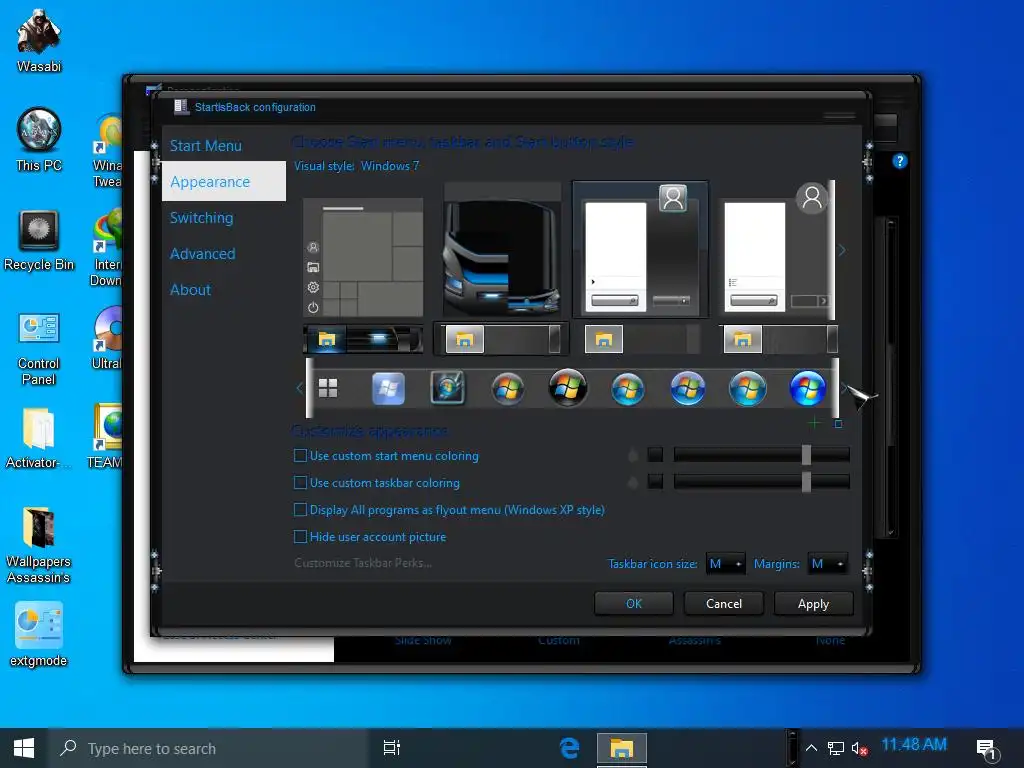Viewport: 1024px width, 768px height.
Task: Open Customize Taskbar Perks link
Action: click(362, 562)
